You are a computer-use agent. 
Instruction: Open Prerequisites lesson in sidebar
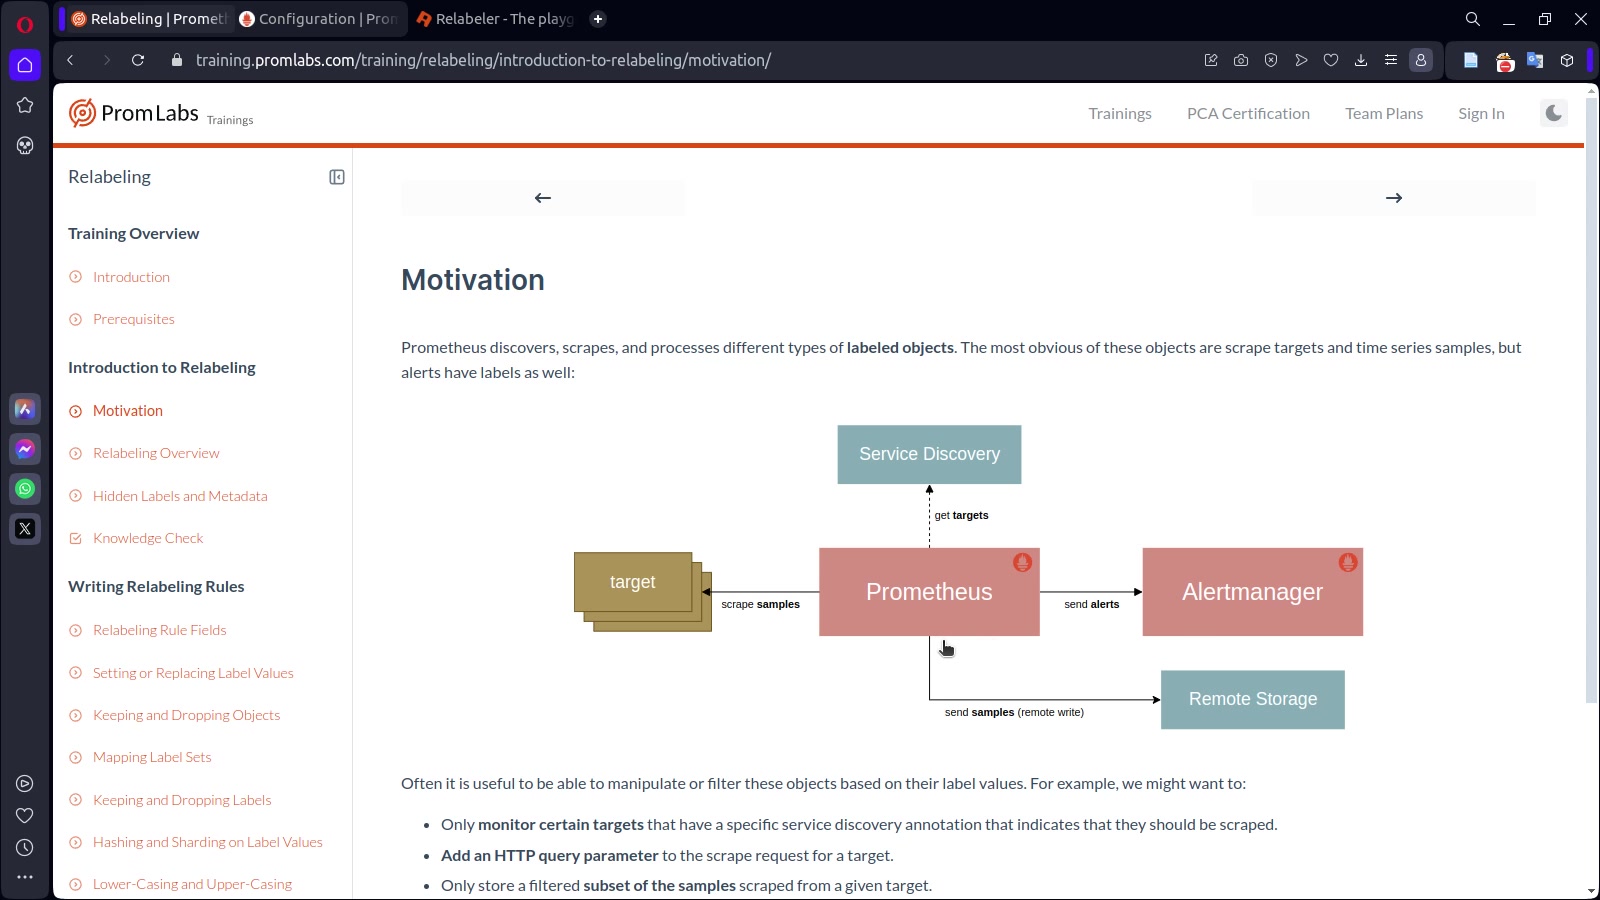point(134,319)
